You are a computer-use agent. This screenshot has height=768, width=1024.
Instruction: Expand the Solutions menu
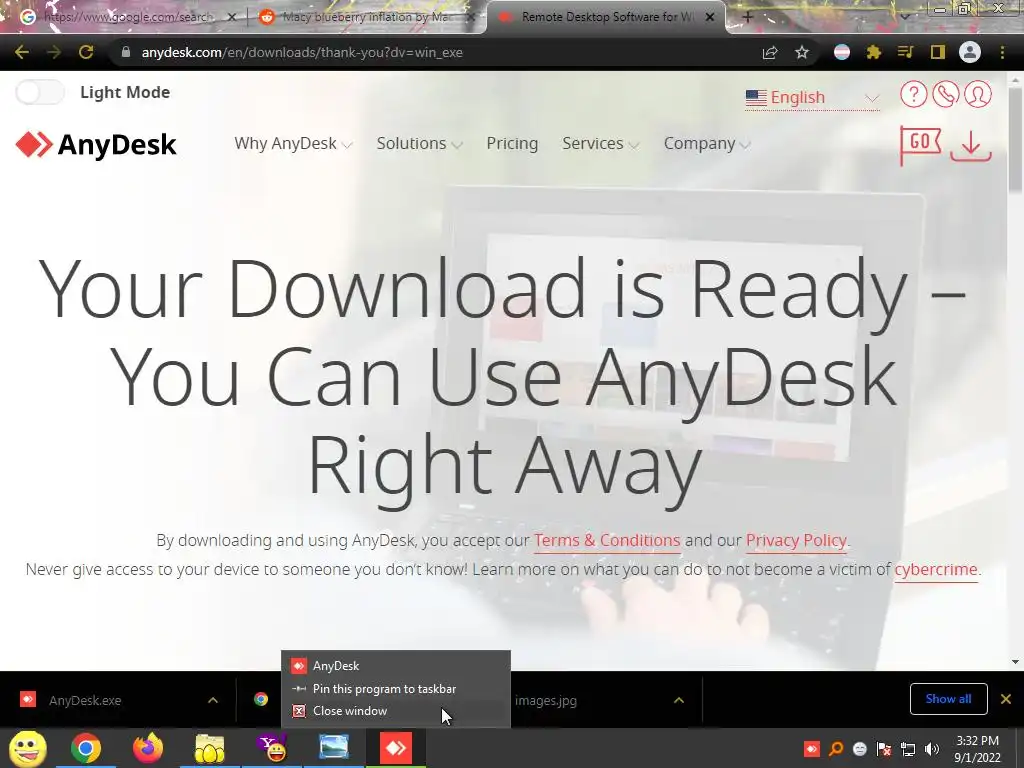coord(419,144)
